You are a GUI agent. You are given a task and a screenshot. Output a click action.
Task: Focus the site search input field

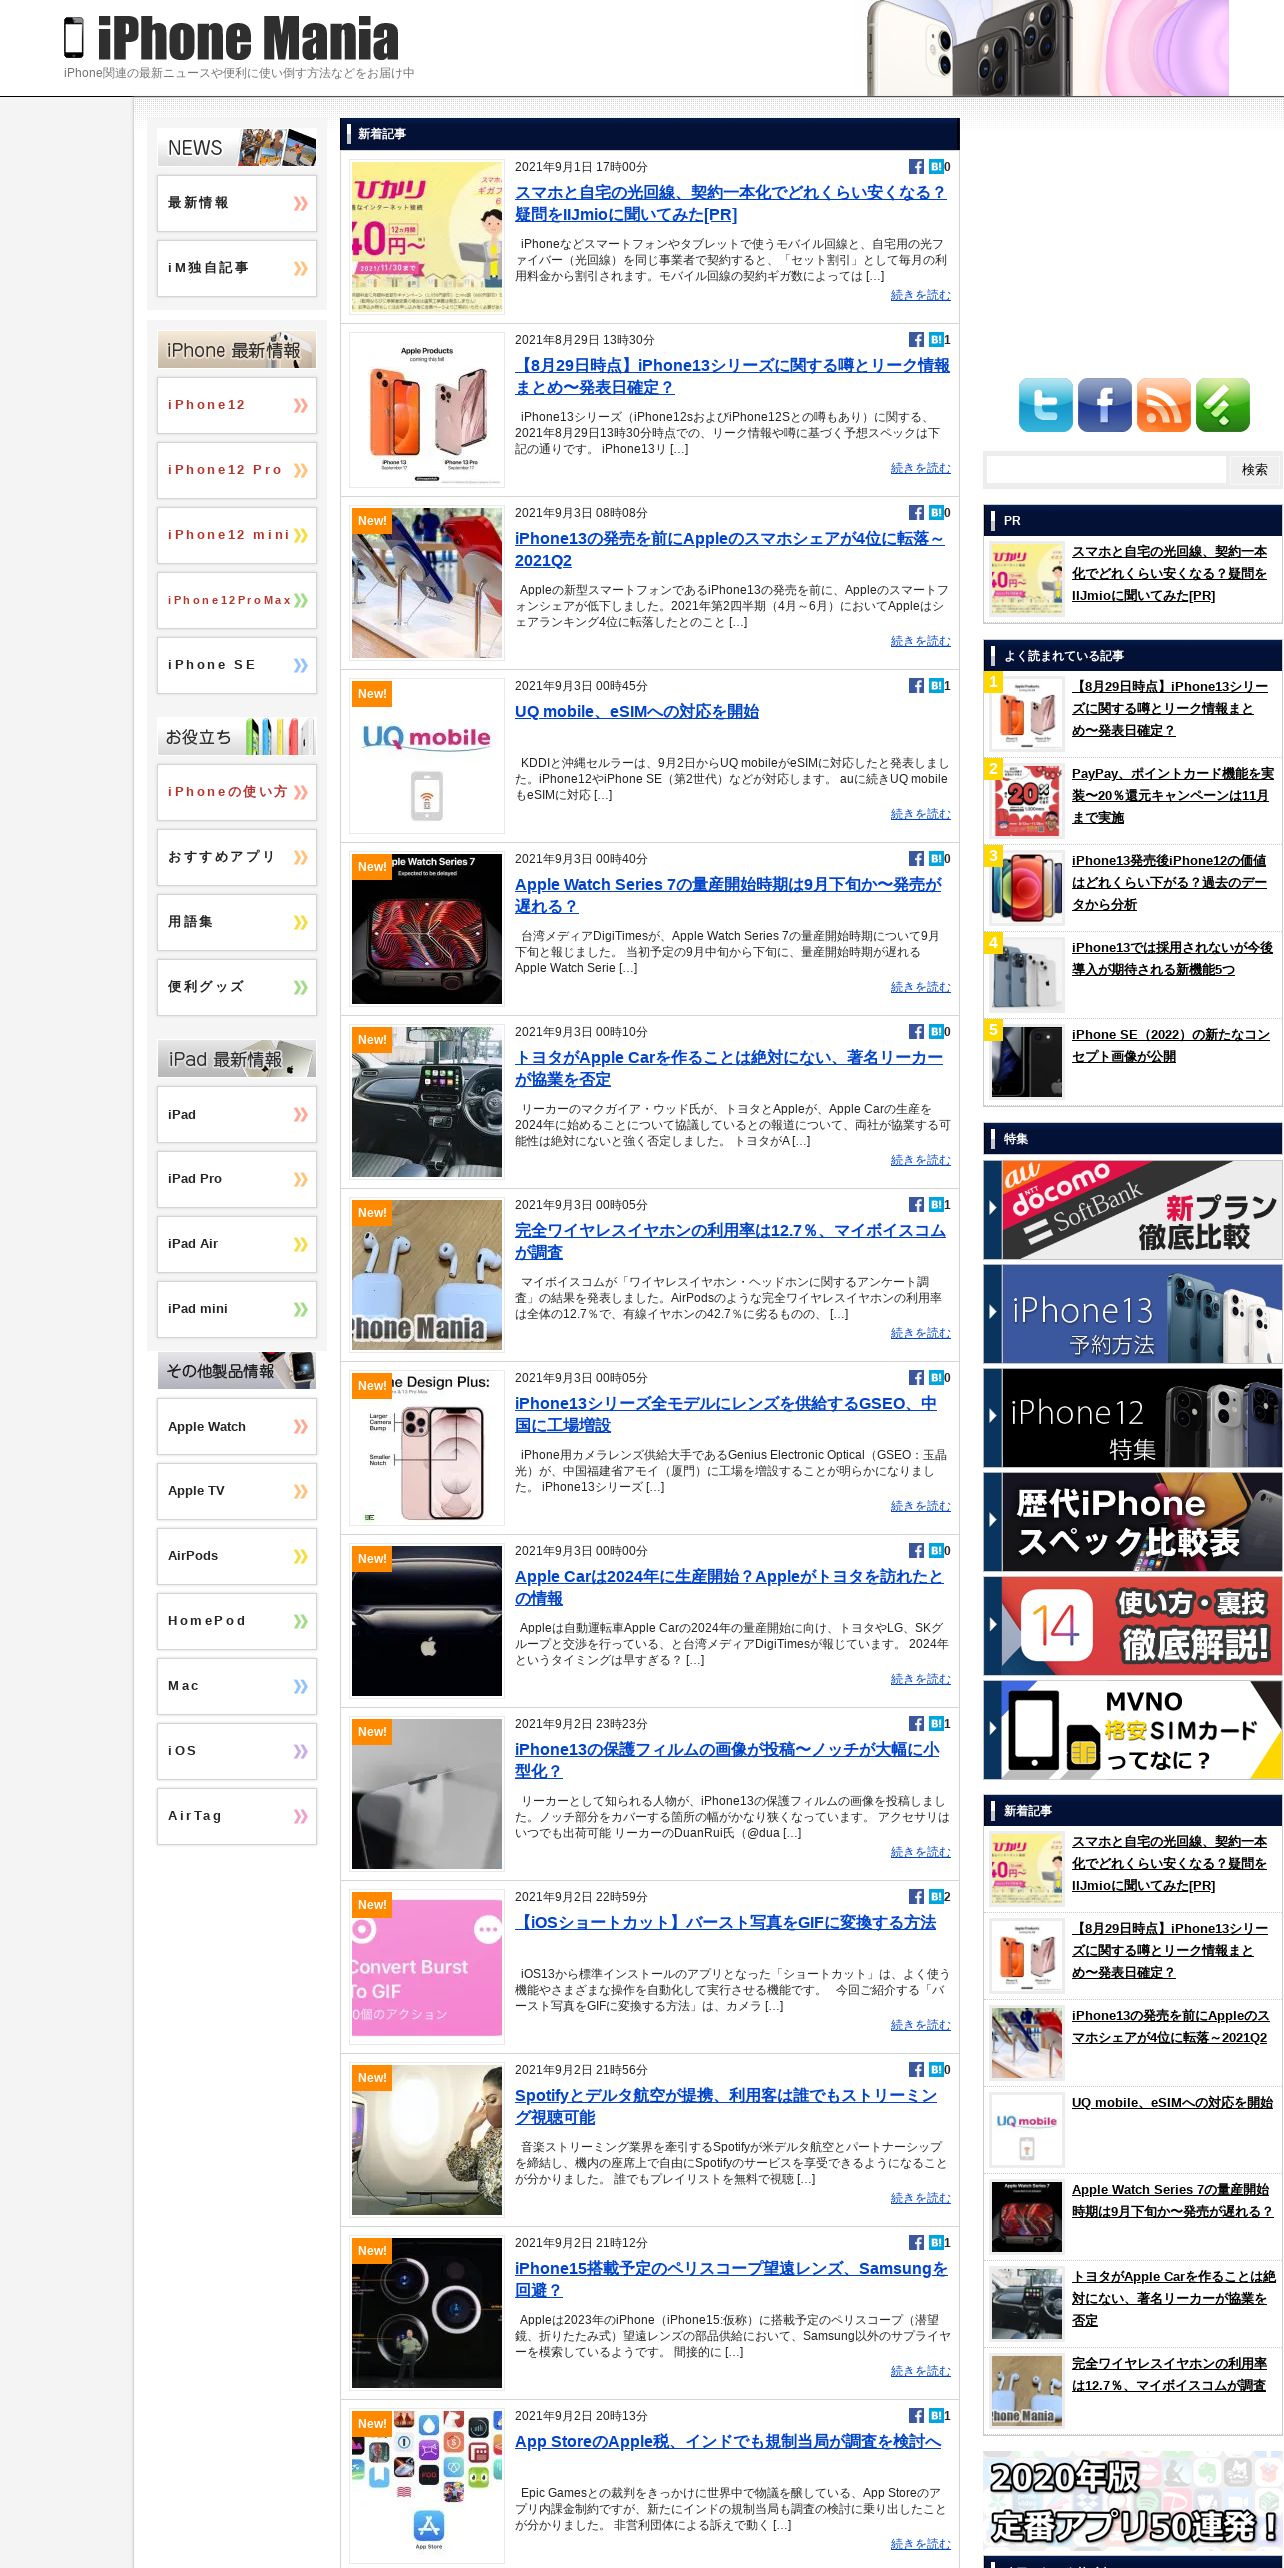tap(1106, 470)
